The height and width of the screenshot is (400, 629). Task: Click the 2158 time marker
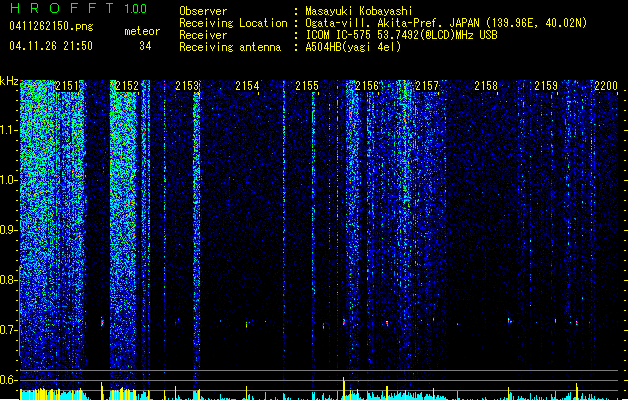486,86
